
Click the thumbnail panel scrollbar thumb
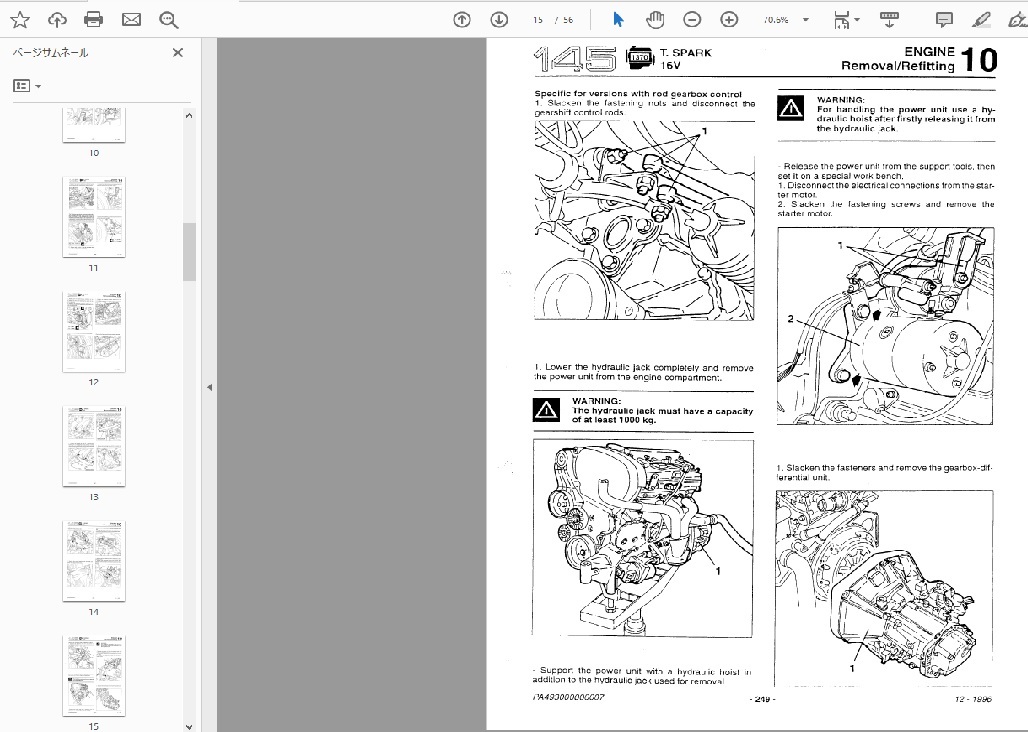pyautogui.click(x=189, y=252)
